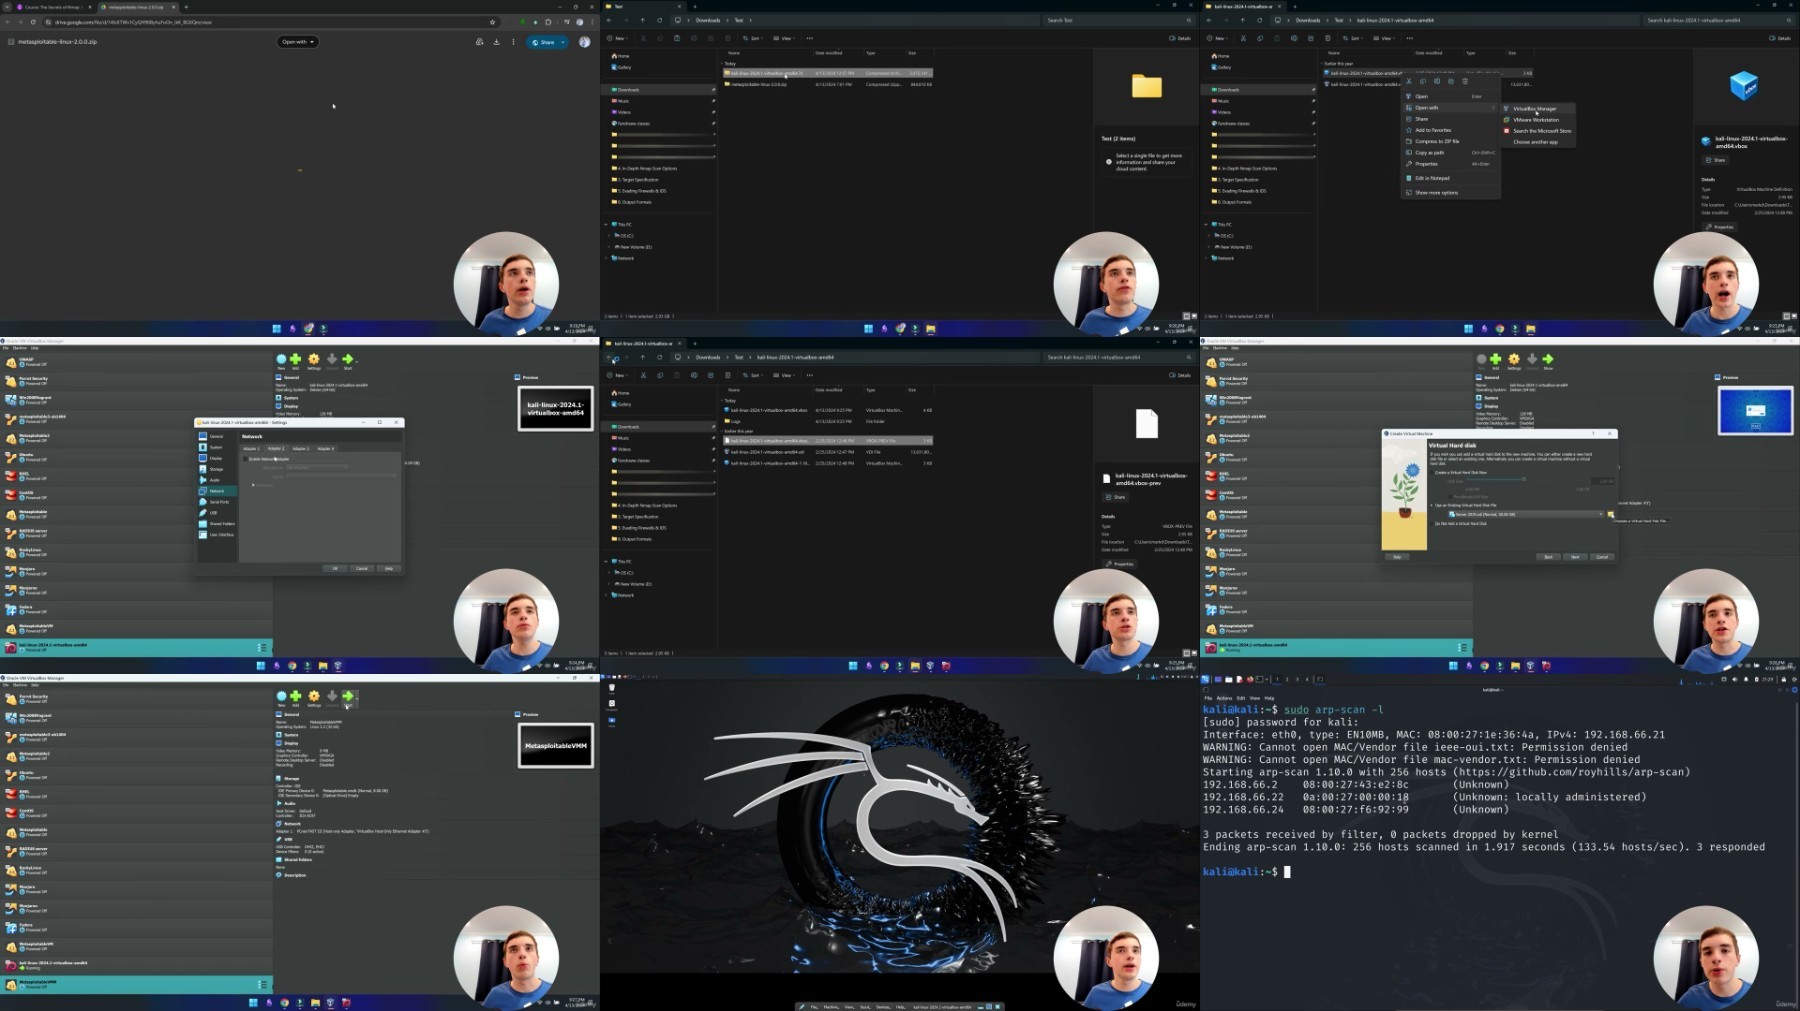This screenshot has height=1011, width=1800.
Task: Select Do Not Add a Virtual Hard Disk
Action: click(1461, 523)
